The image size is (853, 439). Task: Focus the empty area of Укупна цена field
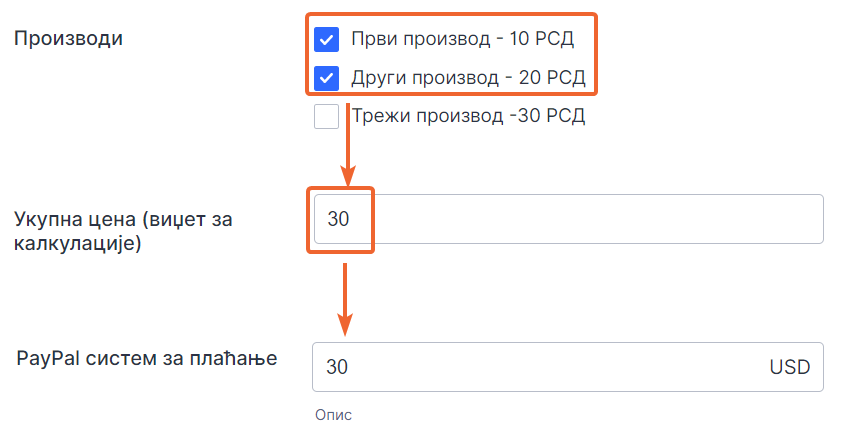click(x=600, y=219)
